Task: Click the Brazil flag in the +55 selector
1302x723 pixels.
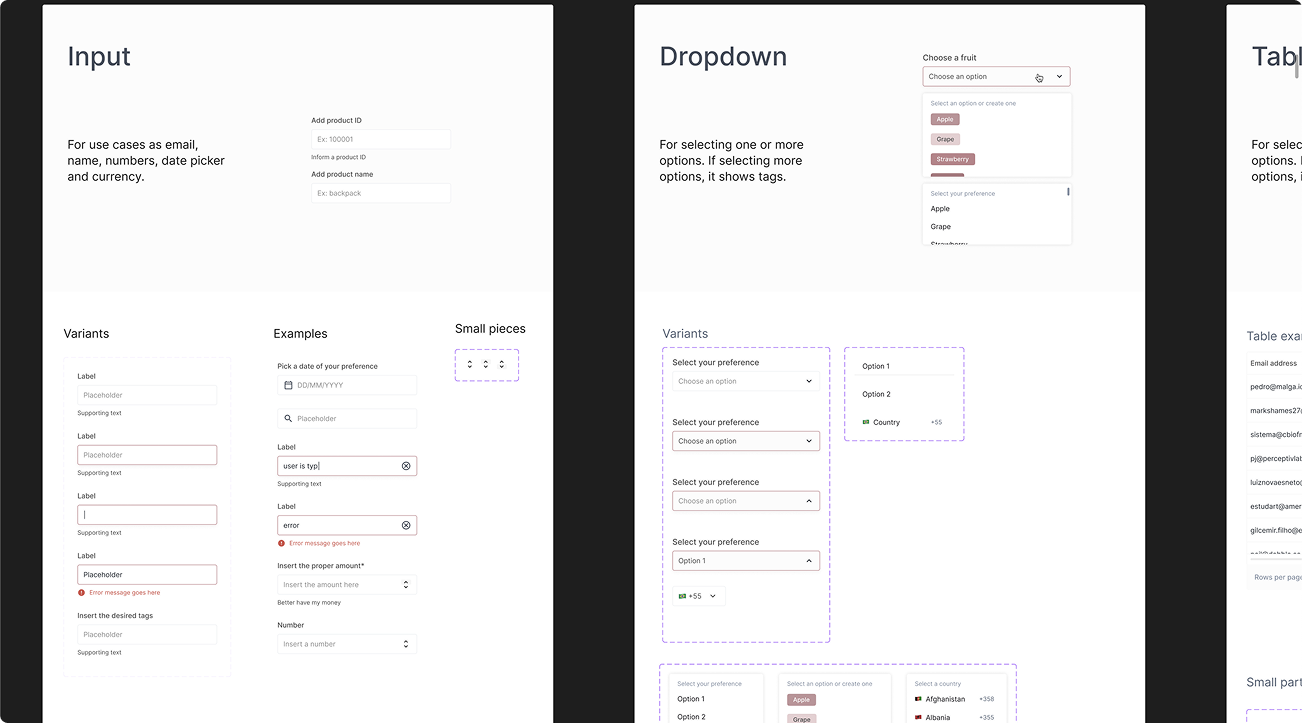Action: tap(682, 596)
